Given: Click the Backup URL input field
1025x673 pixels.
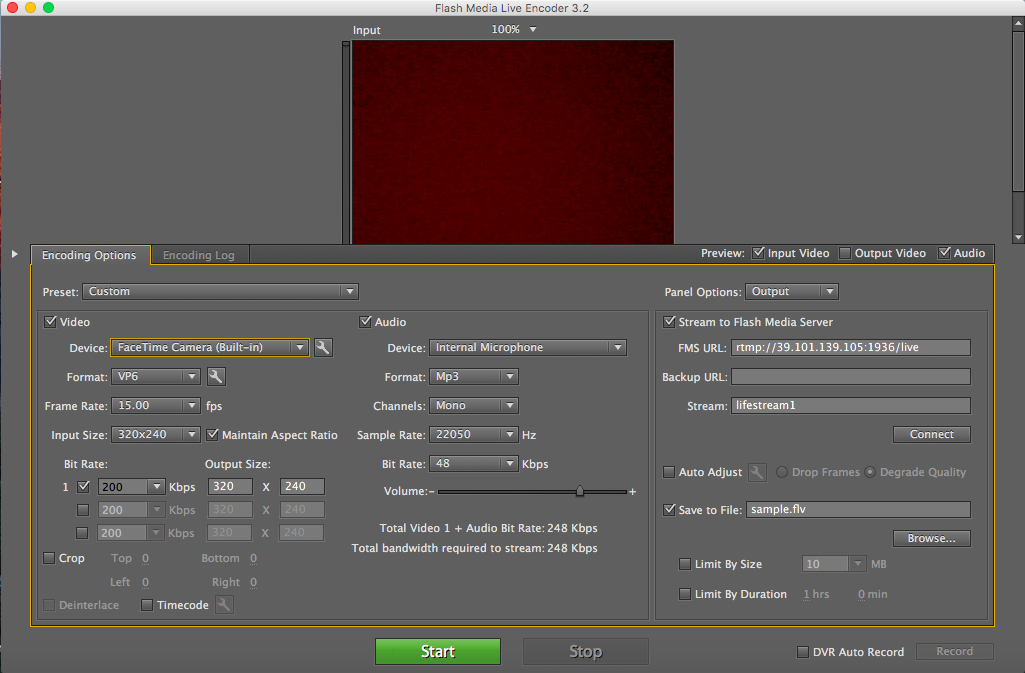Looking at the screenshot, I should pyautogui.click(x=850, y=376).
